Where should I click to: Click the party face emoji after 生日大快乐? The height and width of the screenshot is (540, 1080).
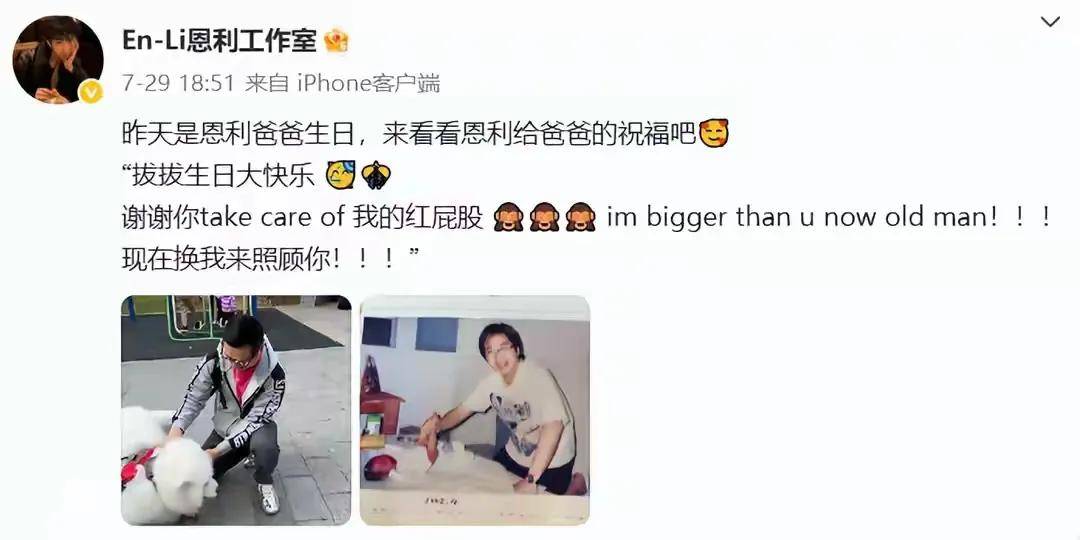(x=341, y=175)
